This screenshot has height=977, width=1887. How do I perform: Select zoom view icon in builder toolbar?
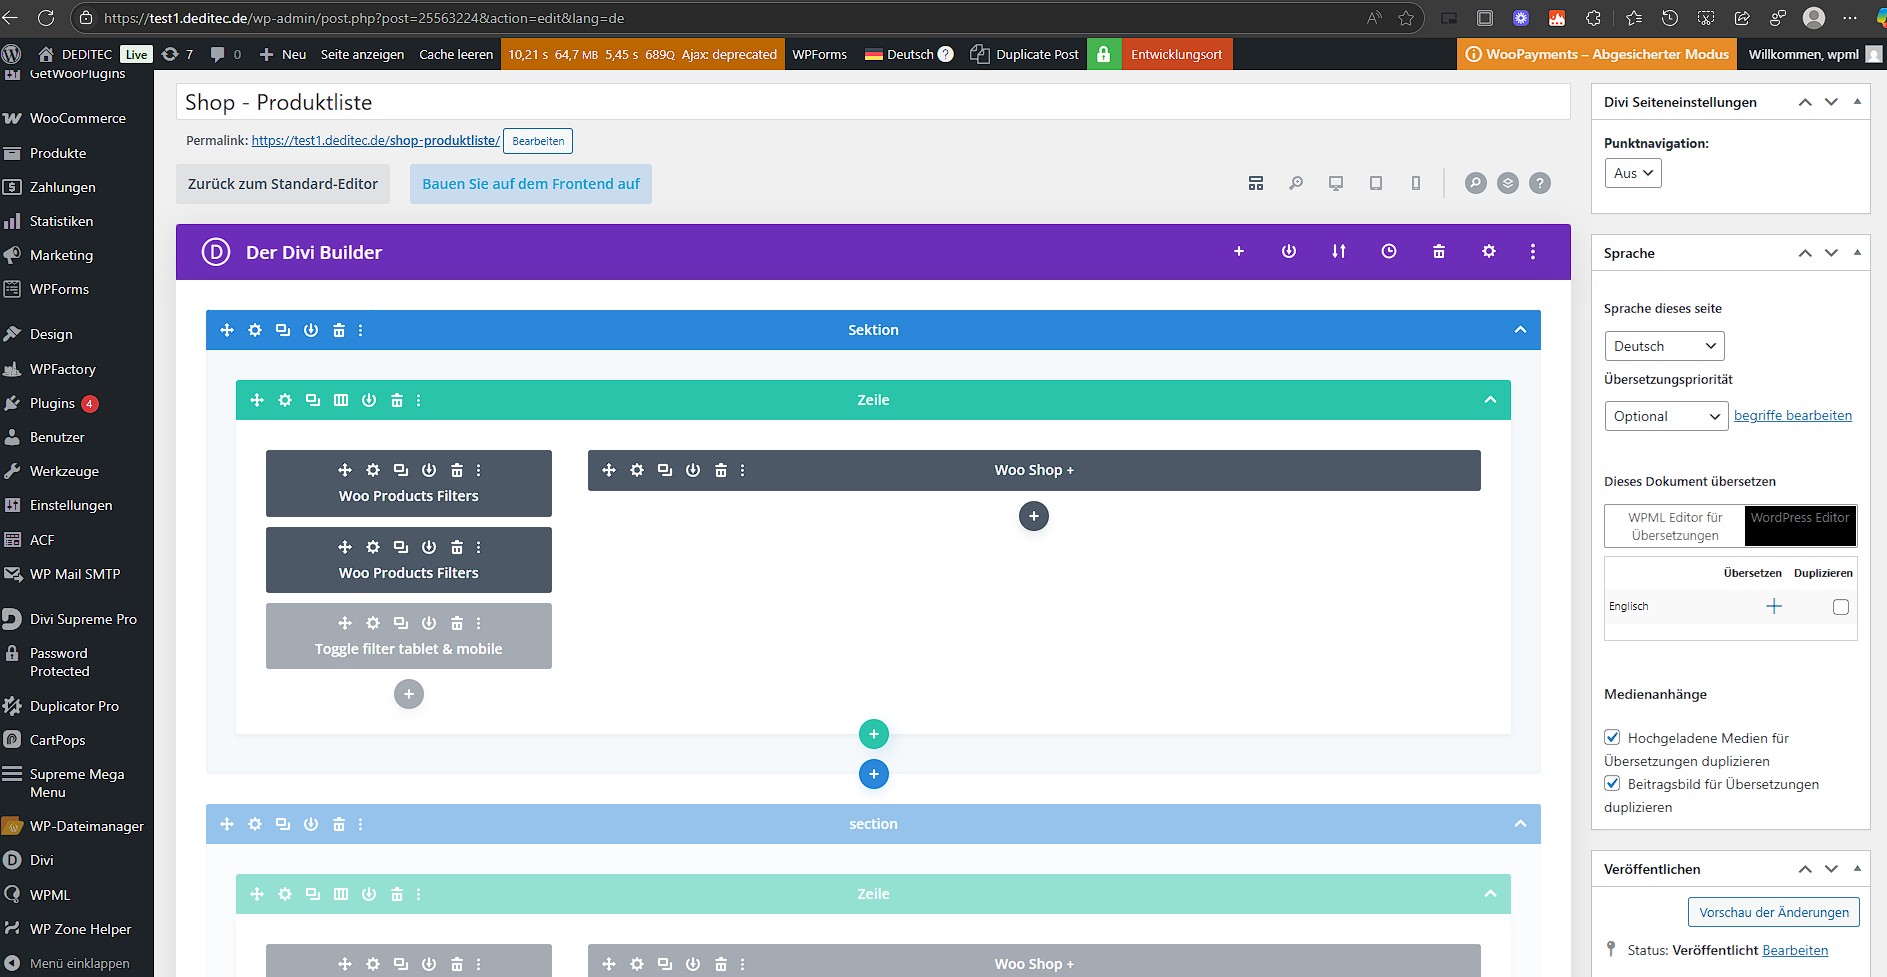tap(1296, 183)
